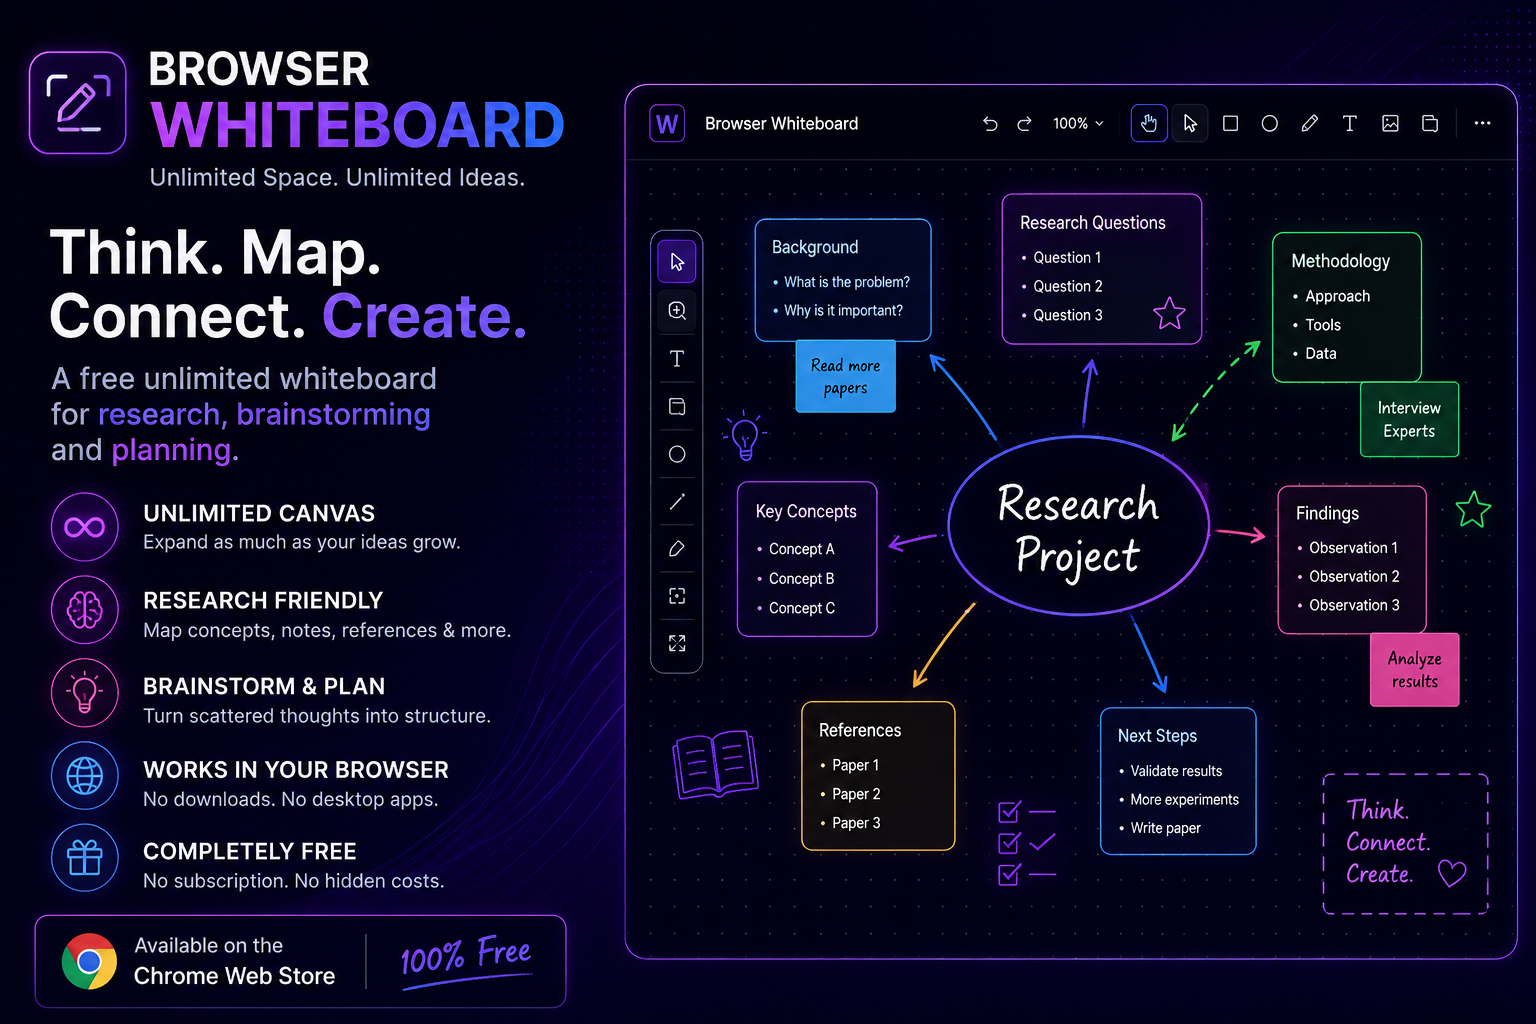The image size is (1536, 1024).
Task: Select the cursor tool in left sidebar
Action: point(677,262)
